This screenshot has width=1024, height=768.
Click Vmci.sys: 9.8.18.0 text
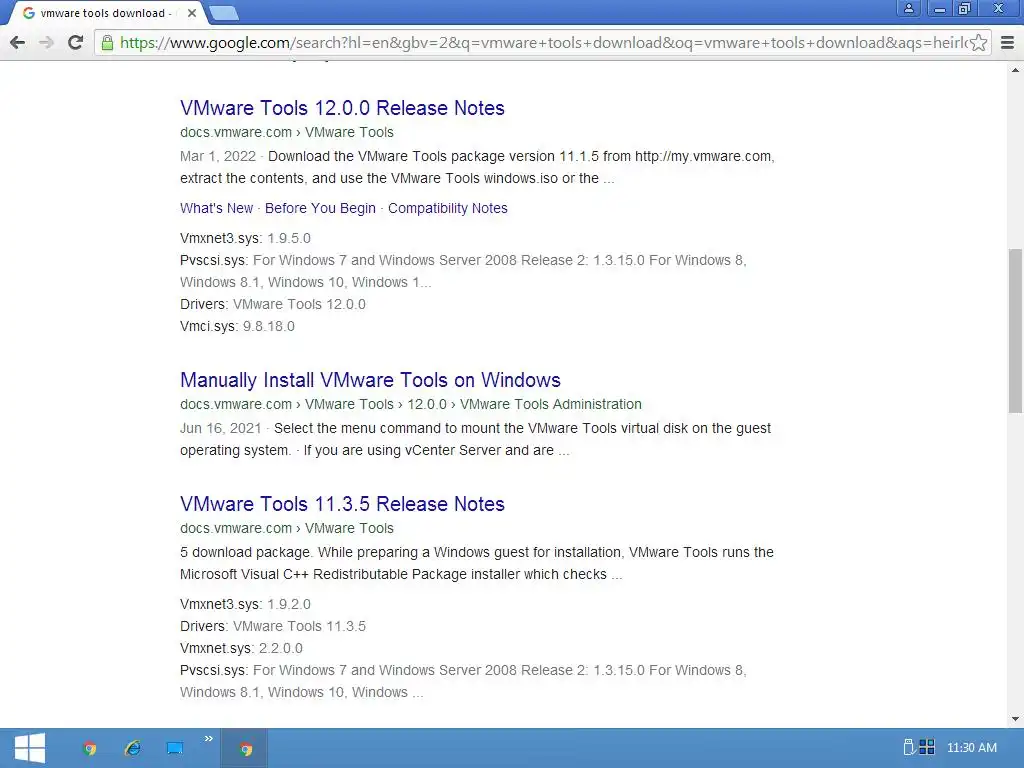point(237,327)
